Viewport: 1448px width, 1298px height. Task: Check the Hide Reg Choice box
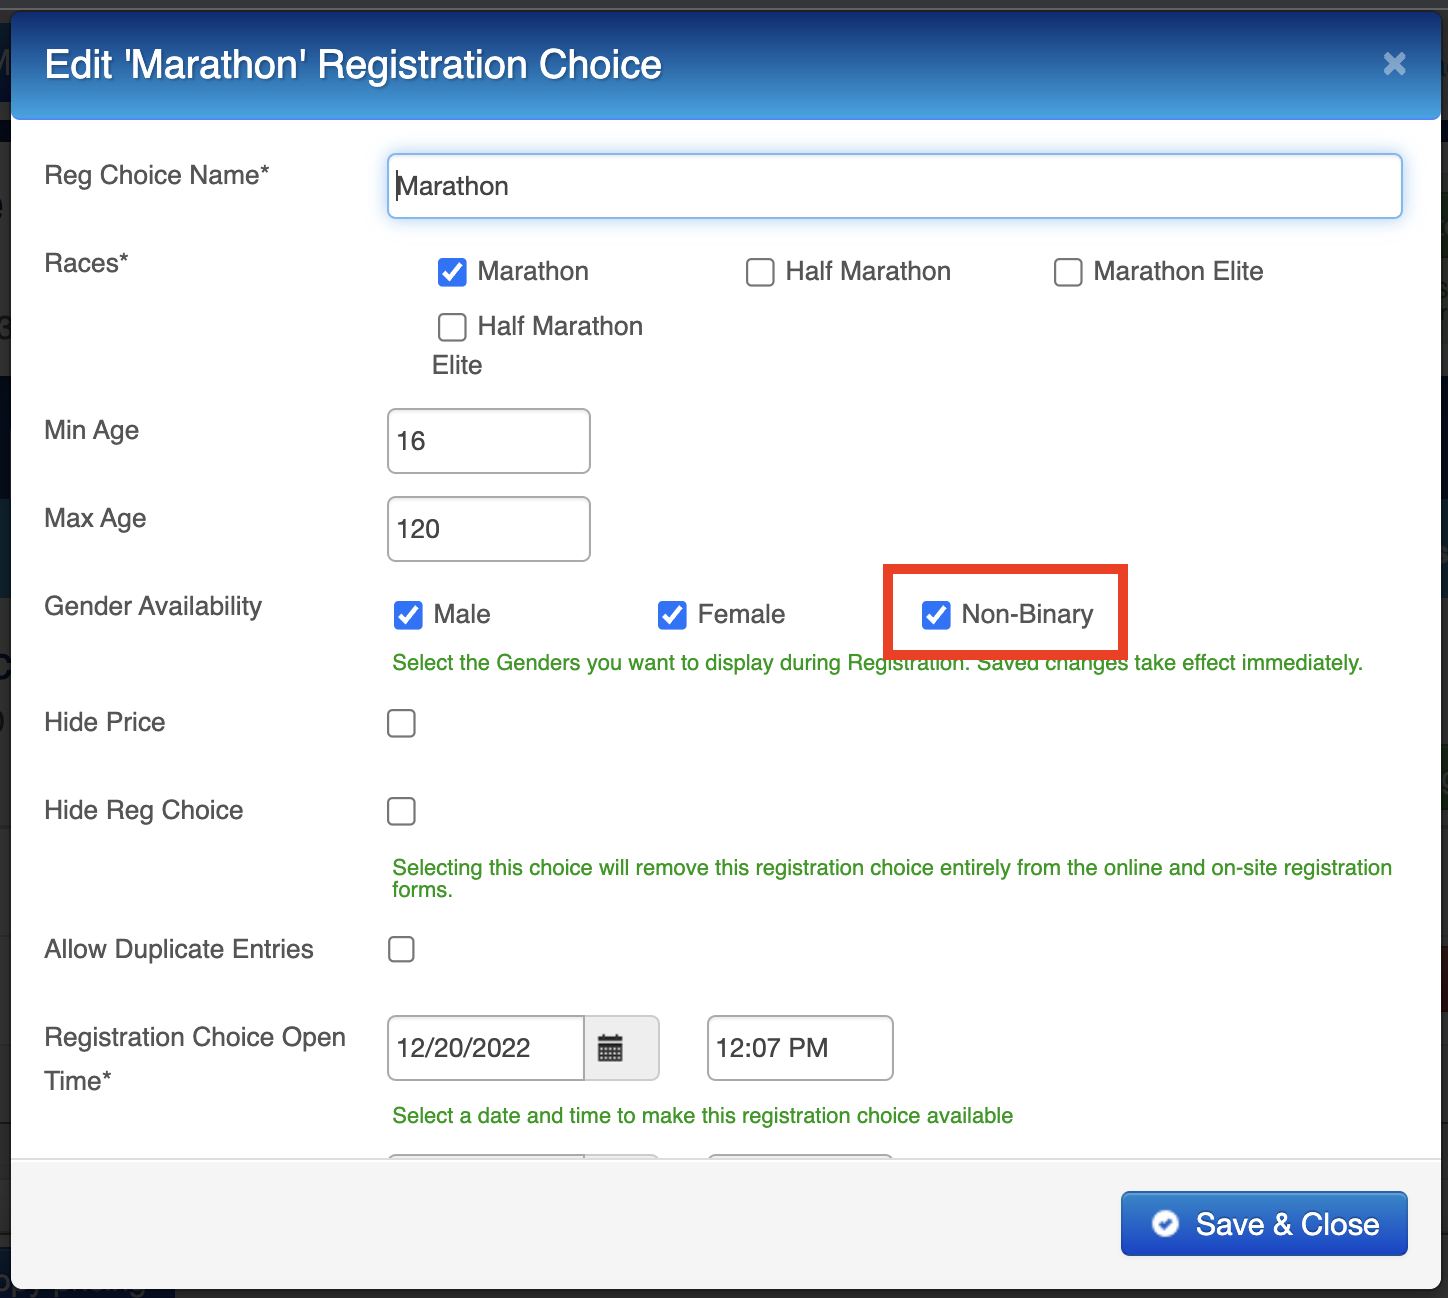401,811
